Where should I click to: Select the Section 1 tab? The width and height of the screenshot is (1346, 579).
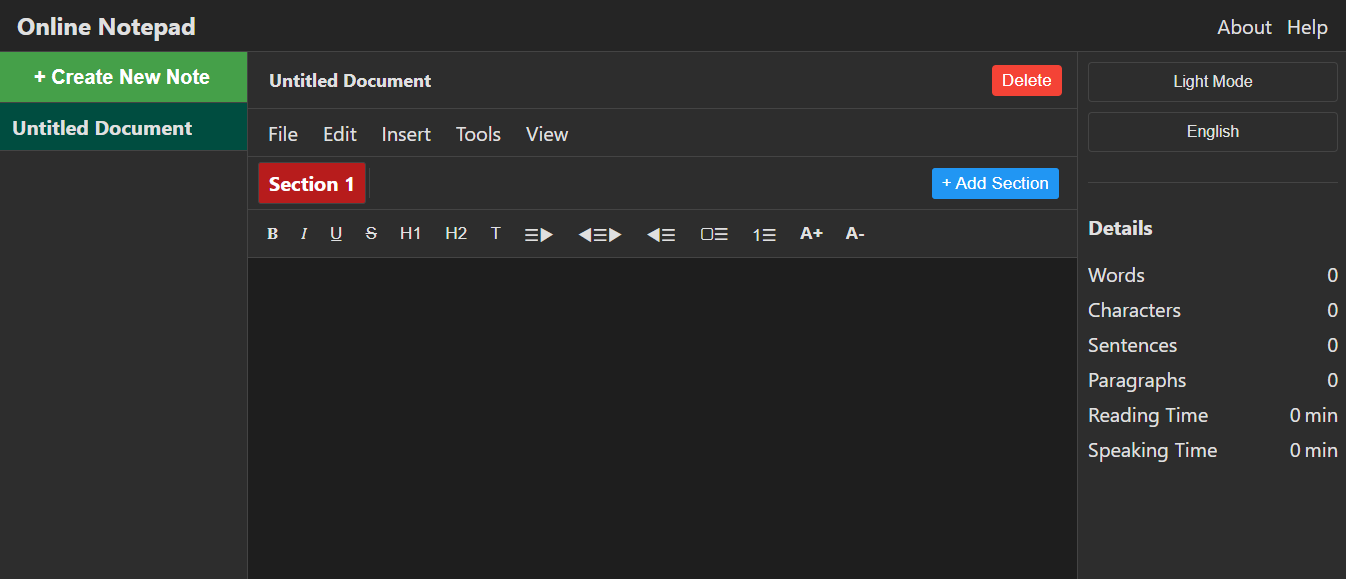point(311,183)
